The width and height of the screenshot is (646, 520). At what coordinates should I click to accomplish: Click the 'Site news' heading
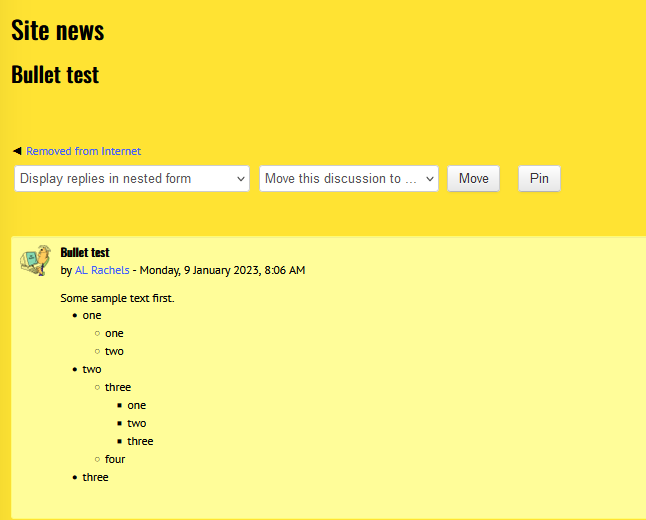pyautogui.click(x=58, y=30)
